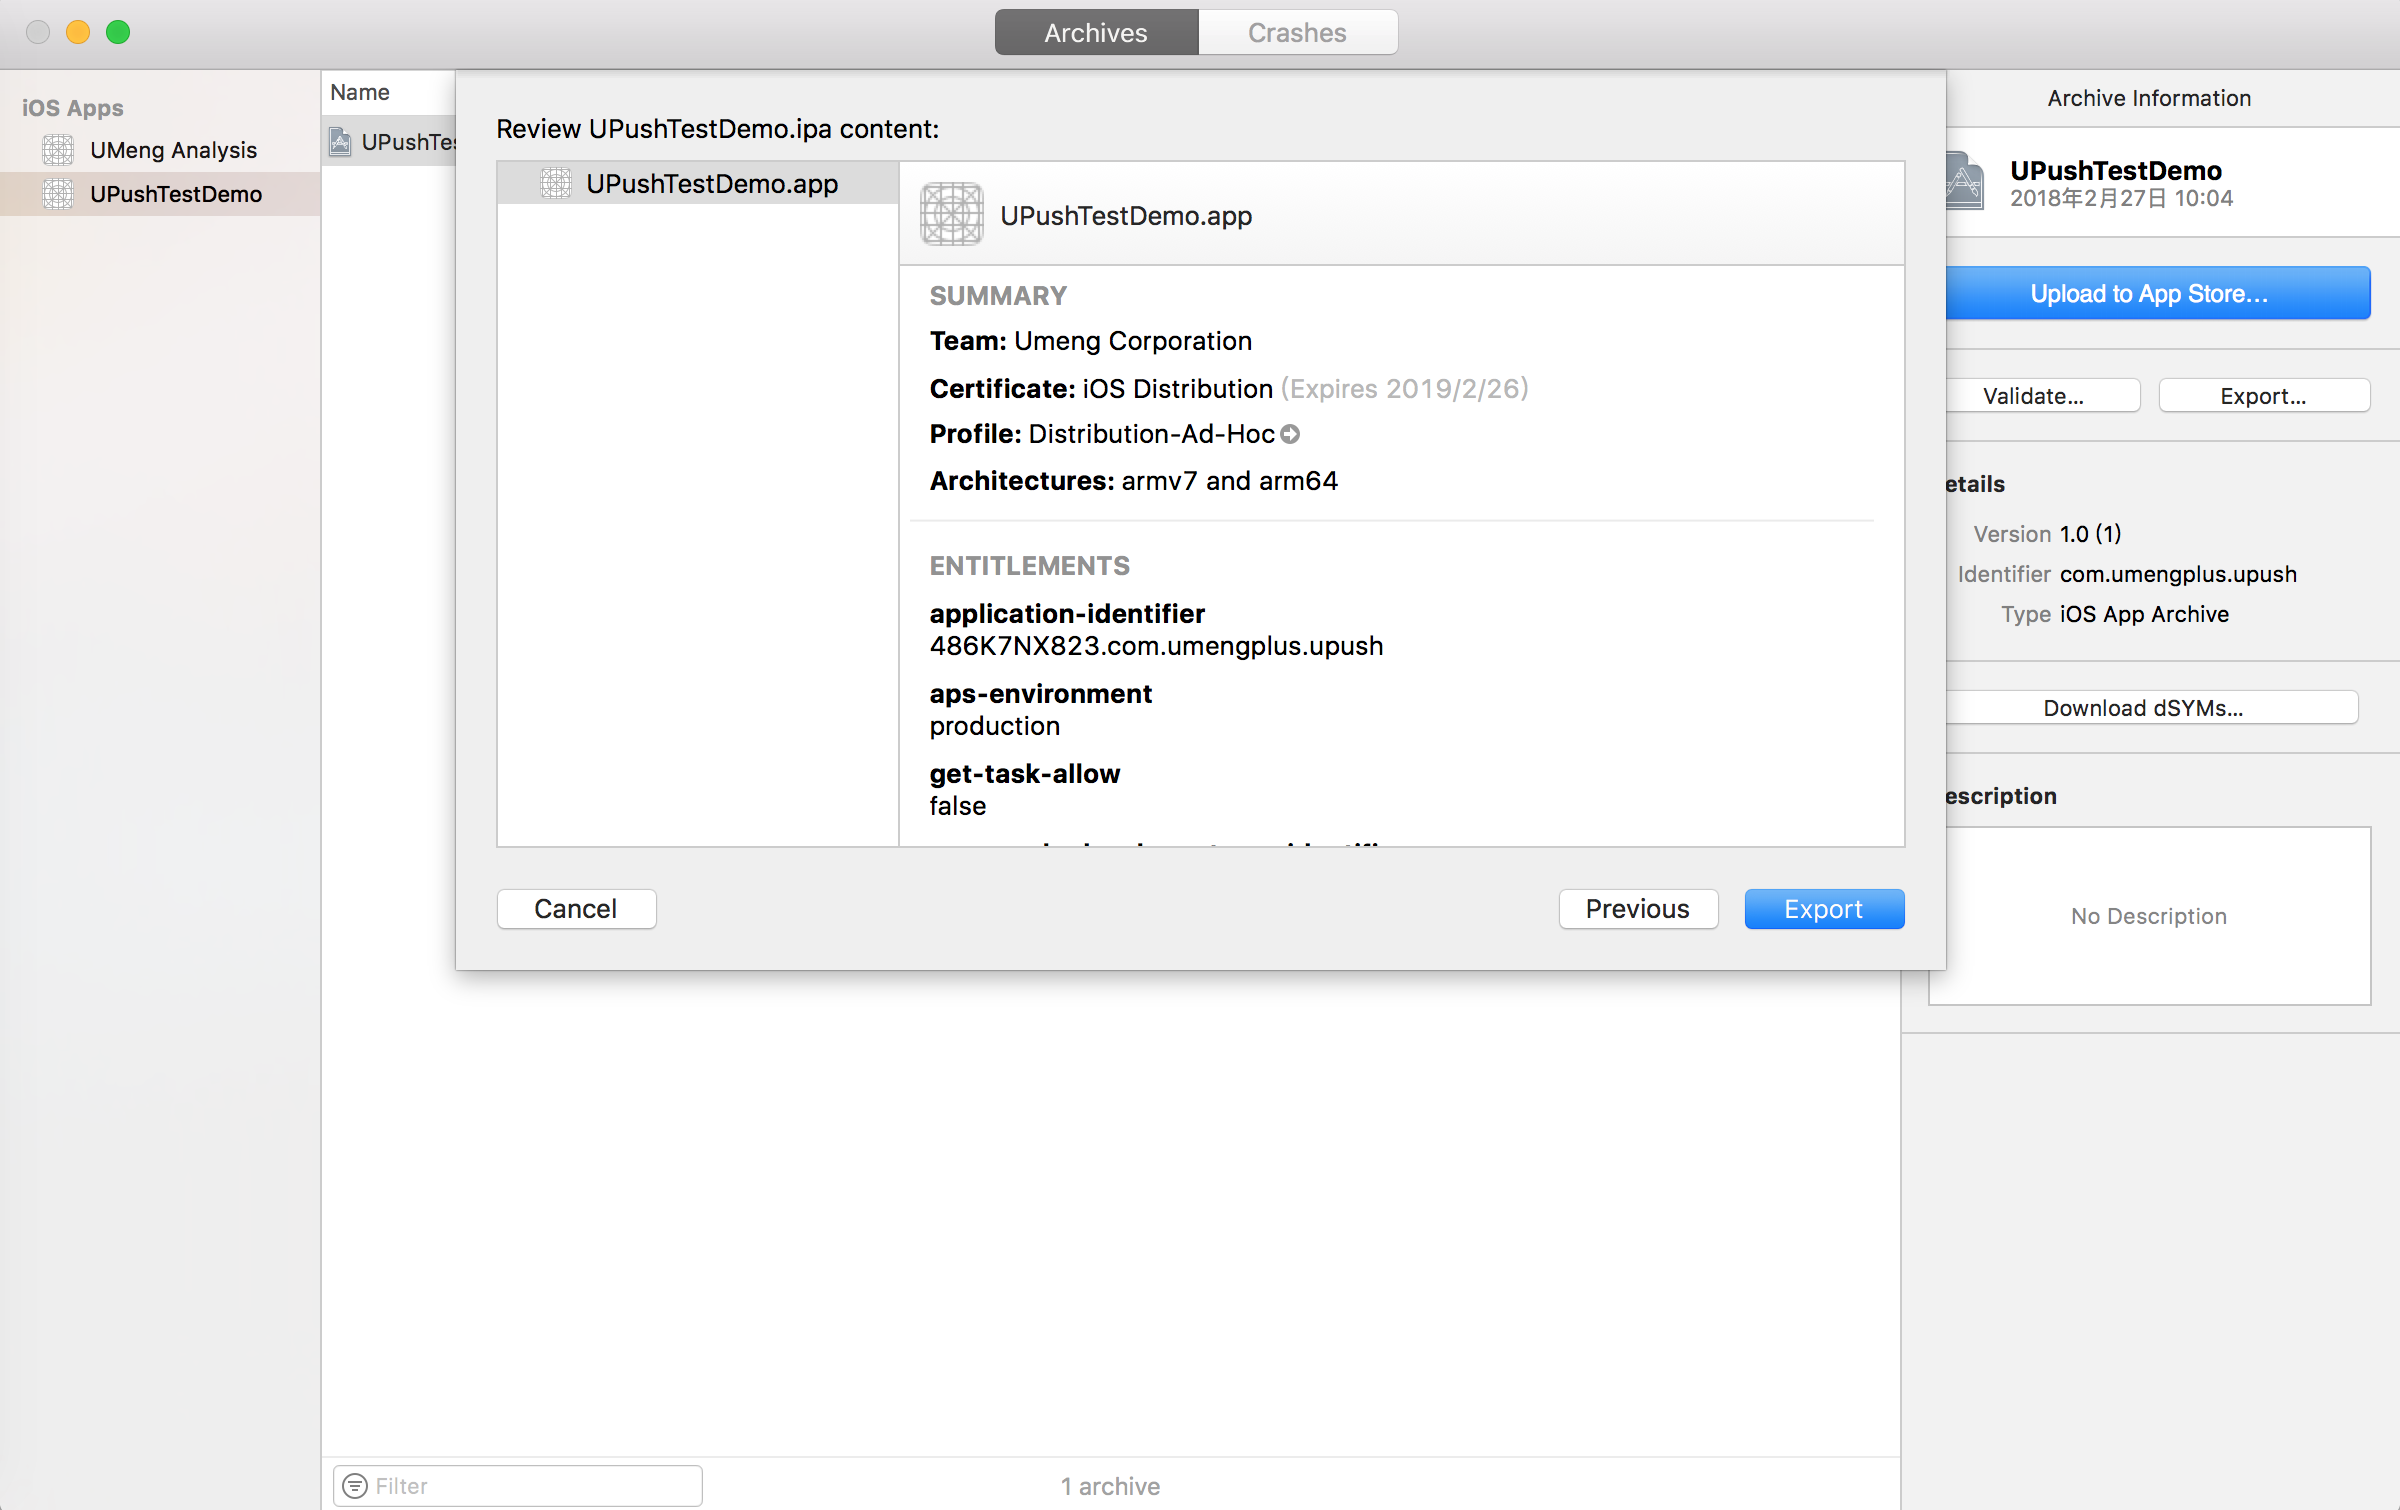Click the Export button in Archive Information panel

pos(2264,396)
